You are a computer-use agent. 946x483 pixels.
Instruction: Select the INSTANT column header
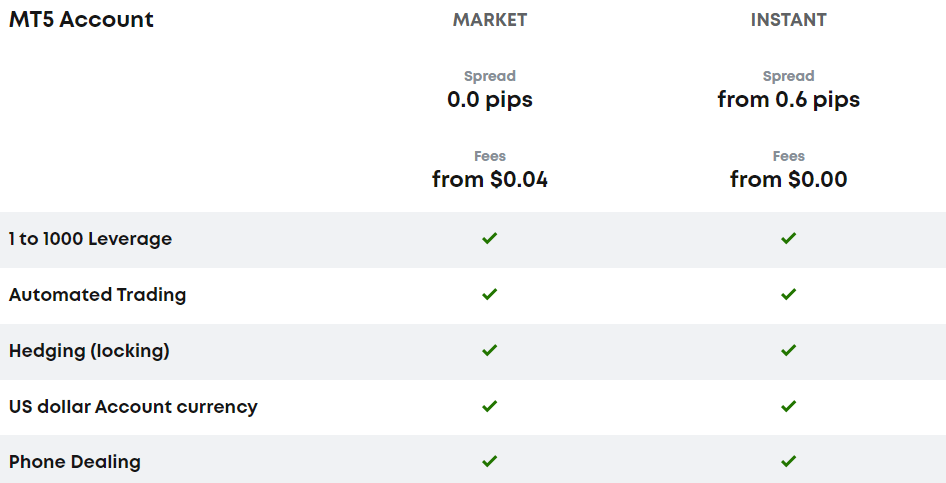(x=789, y=20)
